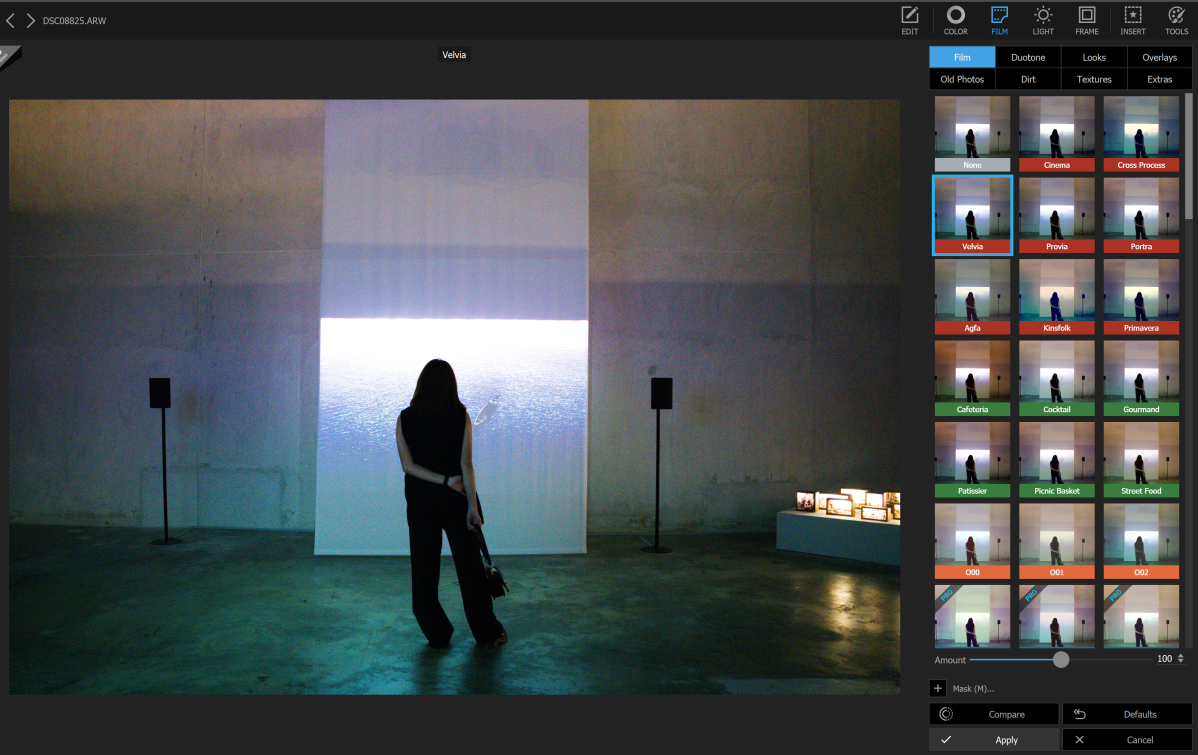Open the Overlays tab

[1160, 57]
